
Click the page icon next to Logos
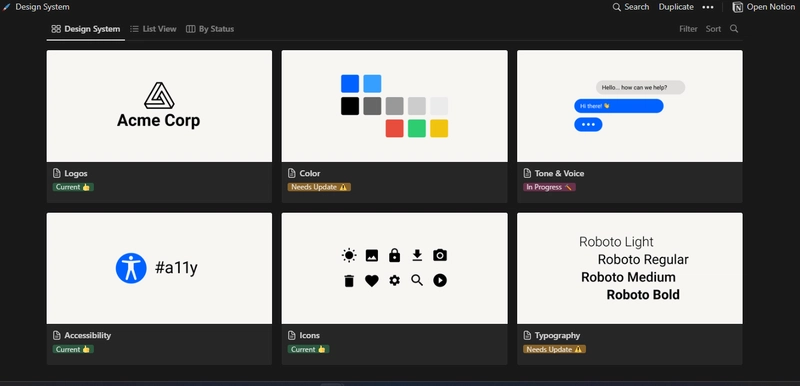[57, 173]
